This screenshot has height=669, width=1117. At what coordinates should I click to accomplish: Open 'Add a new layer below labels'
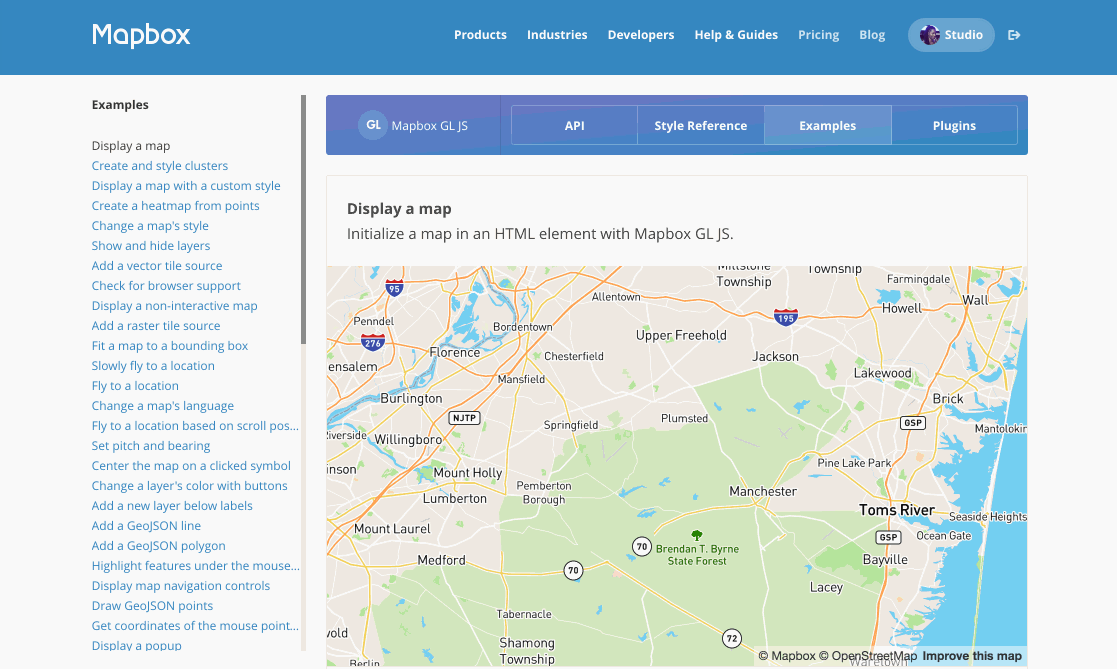coord(172,506)
